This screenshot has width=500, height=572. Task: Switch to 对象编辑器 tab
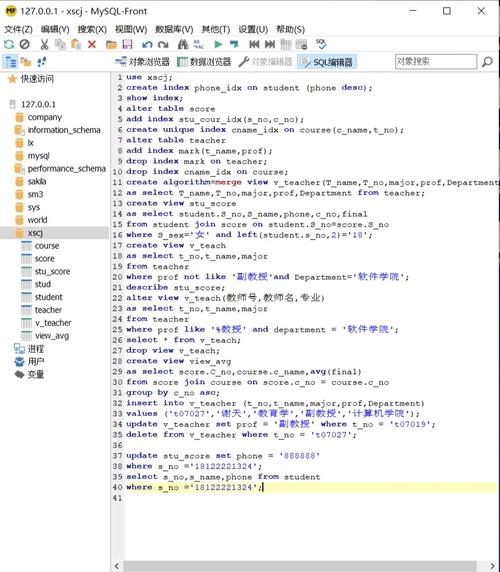click(265, 62)
